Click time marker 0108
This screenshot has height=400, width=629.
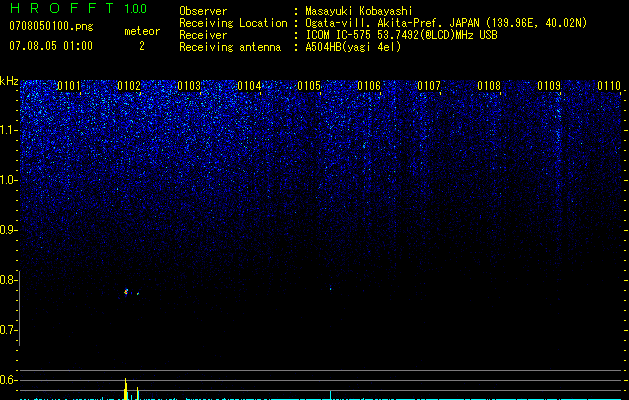pyautogui.click(x=489, y=85)
